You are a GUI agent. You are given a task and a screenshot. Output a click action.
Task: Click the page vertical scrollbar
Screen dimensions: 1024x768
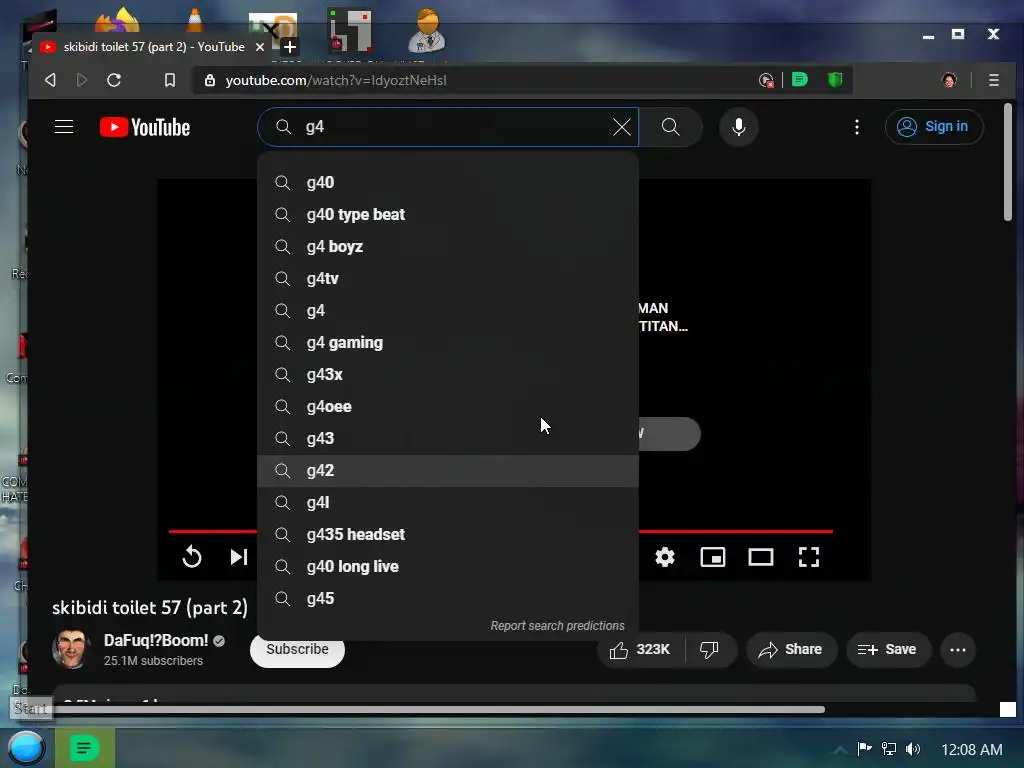[x=1008, y=163]
